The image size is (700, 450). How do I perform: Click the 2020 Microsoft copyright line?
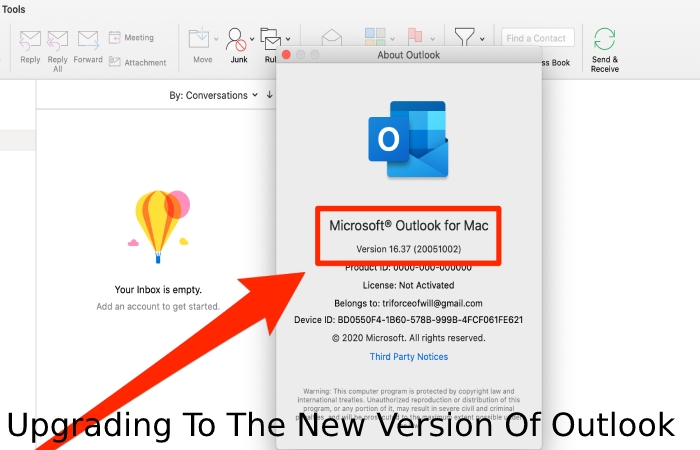click(x=408, y=338)
